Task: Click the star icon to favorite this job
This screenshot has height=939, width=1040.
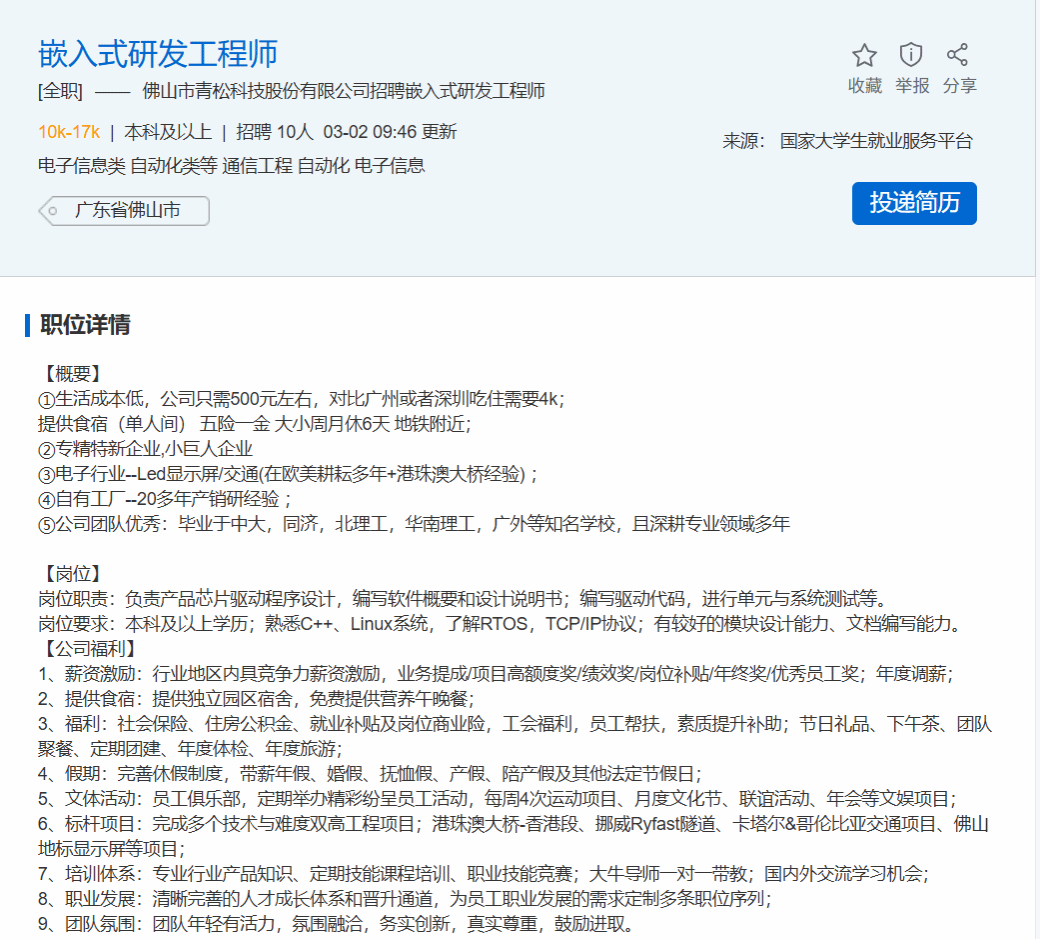Action: point(864,55)
